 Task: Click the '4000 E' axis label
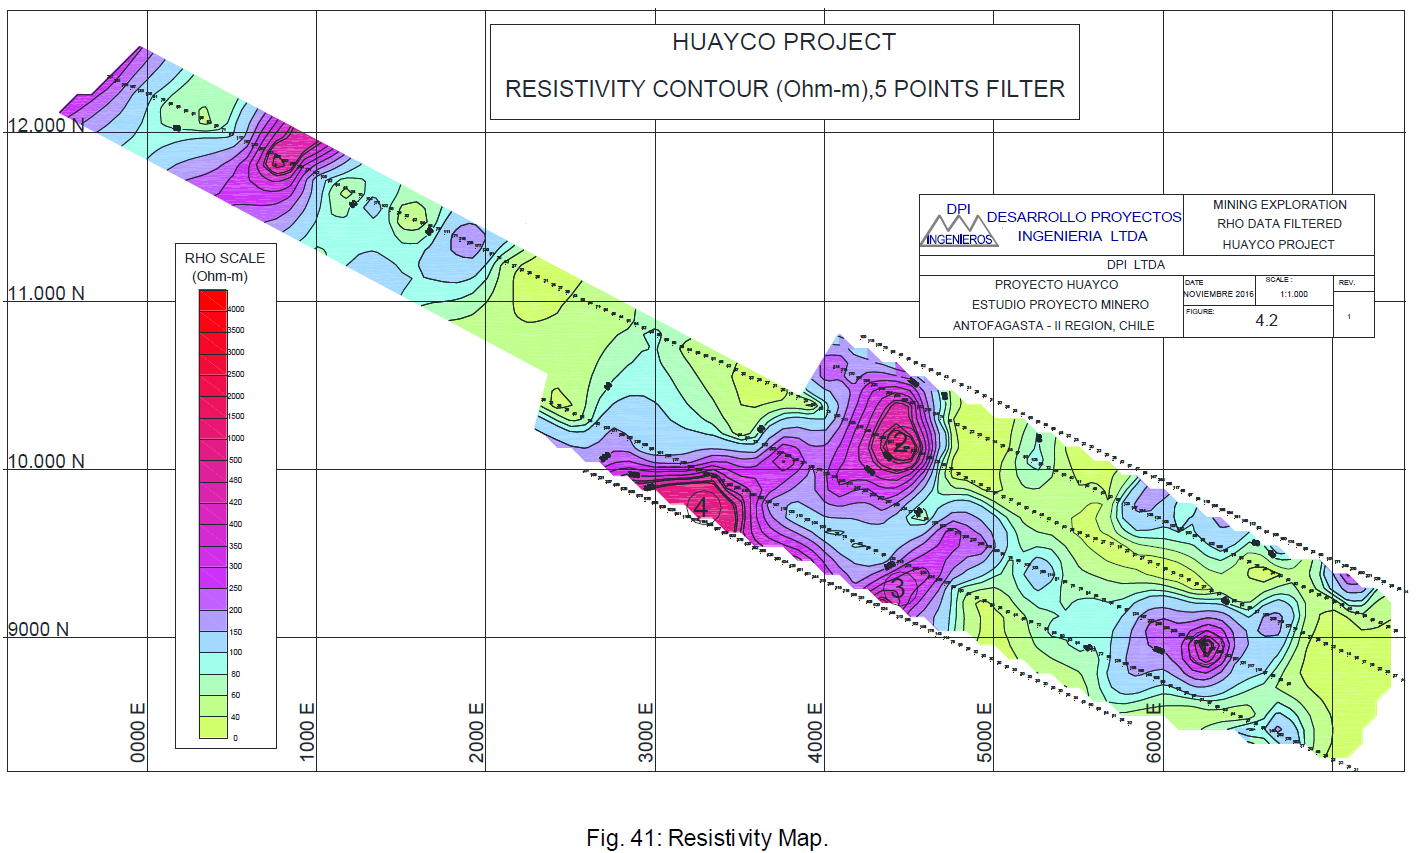point(815,732)
